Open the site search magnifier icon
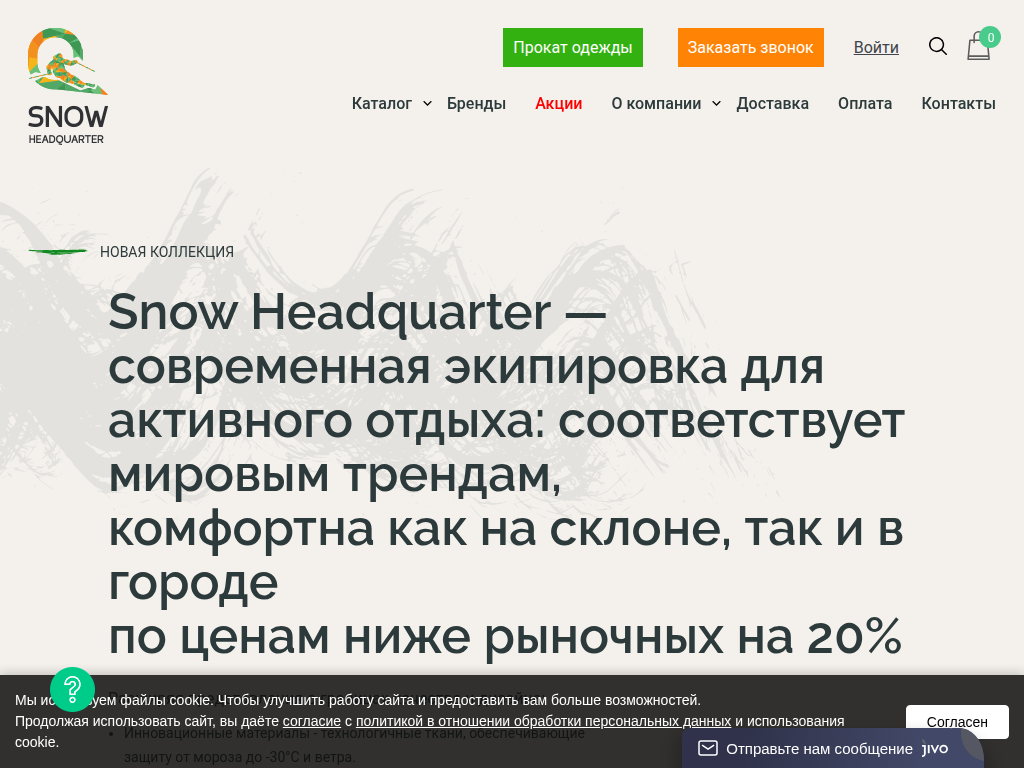Screen dimensions: 1024x768 click(x=937, y=46)
